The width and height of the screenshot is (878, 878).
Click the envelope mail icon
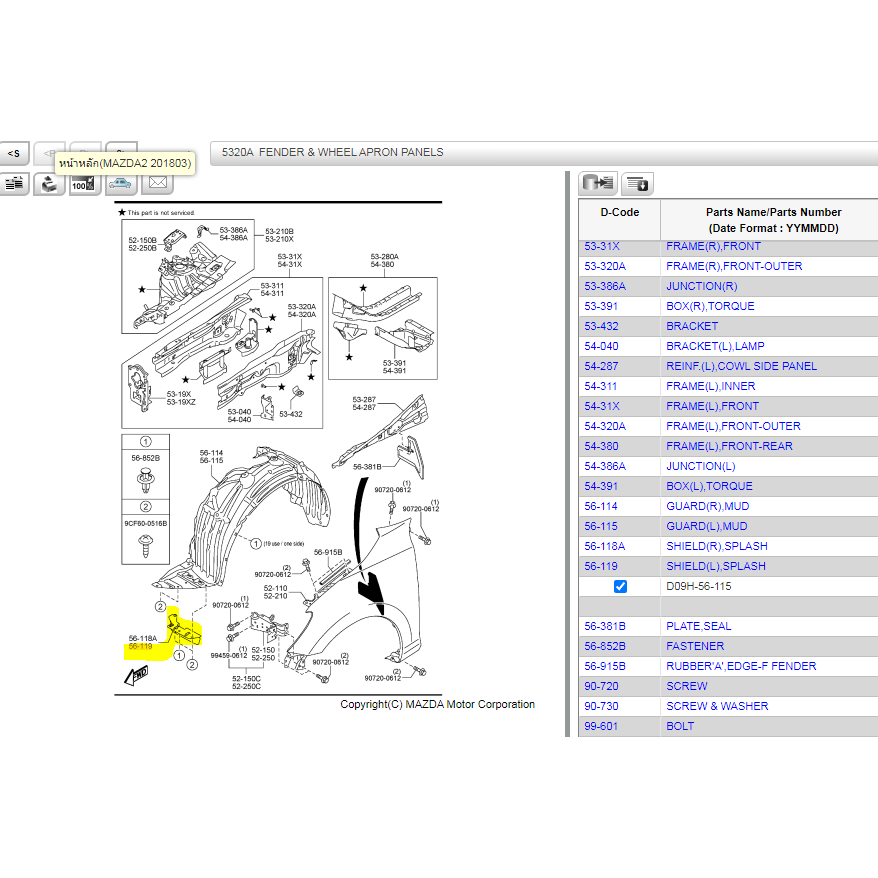pyautogui.click(x=157, y=183)
